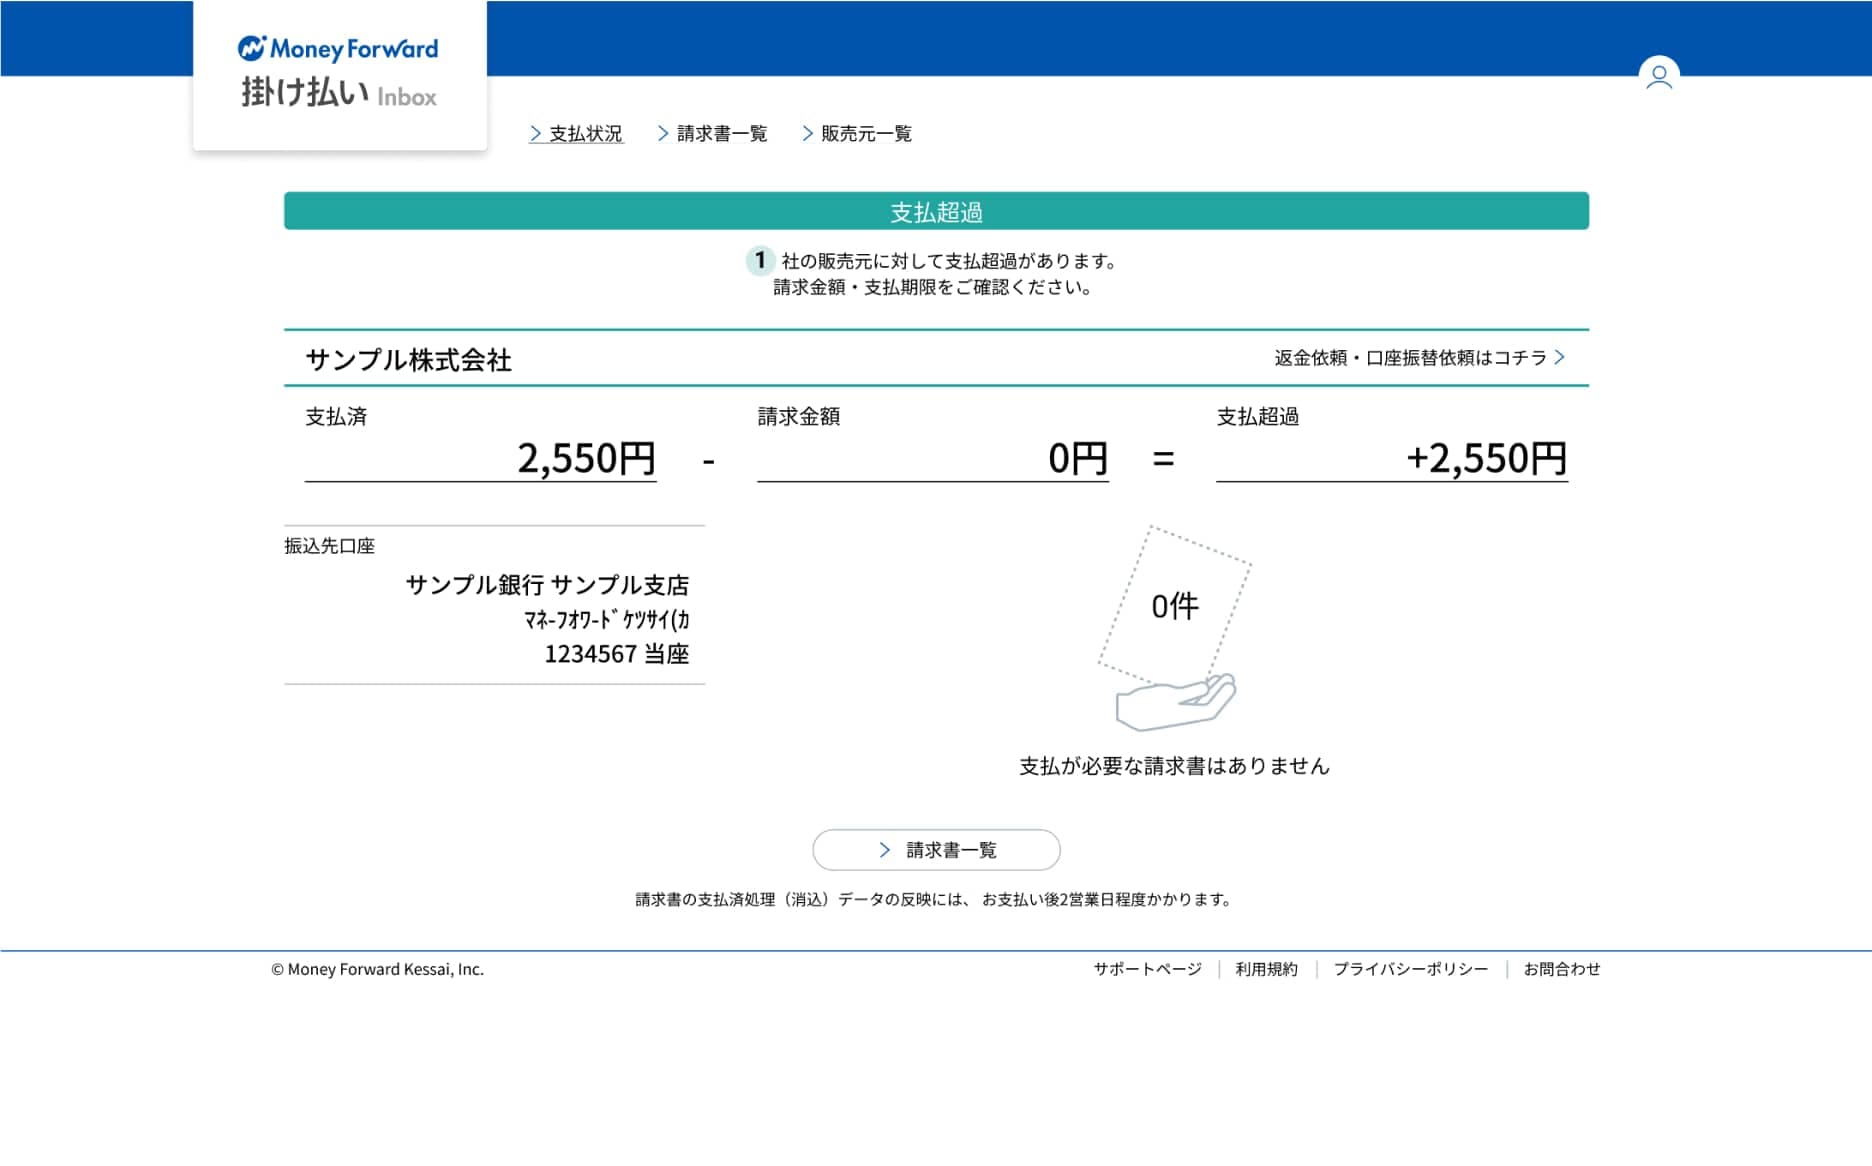
Task: Click the number 1 seller count badge
Action: coord(760,261)
